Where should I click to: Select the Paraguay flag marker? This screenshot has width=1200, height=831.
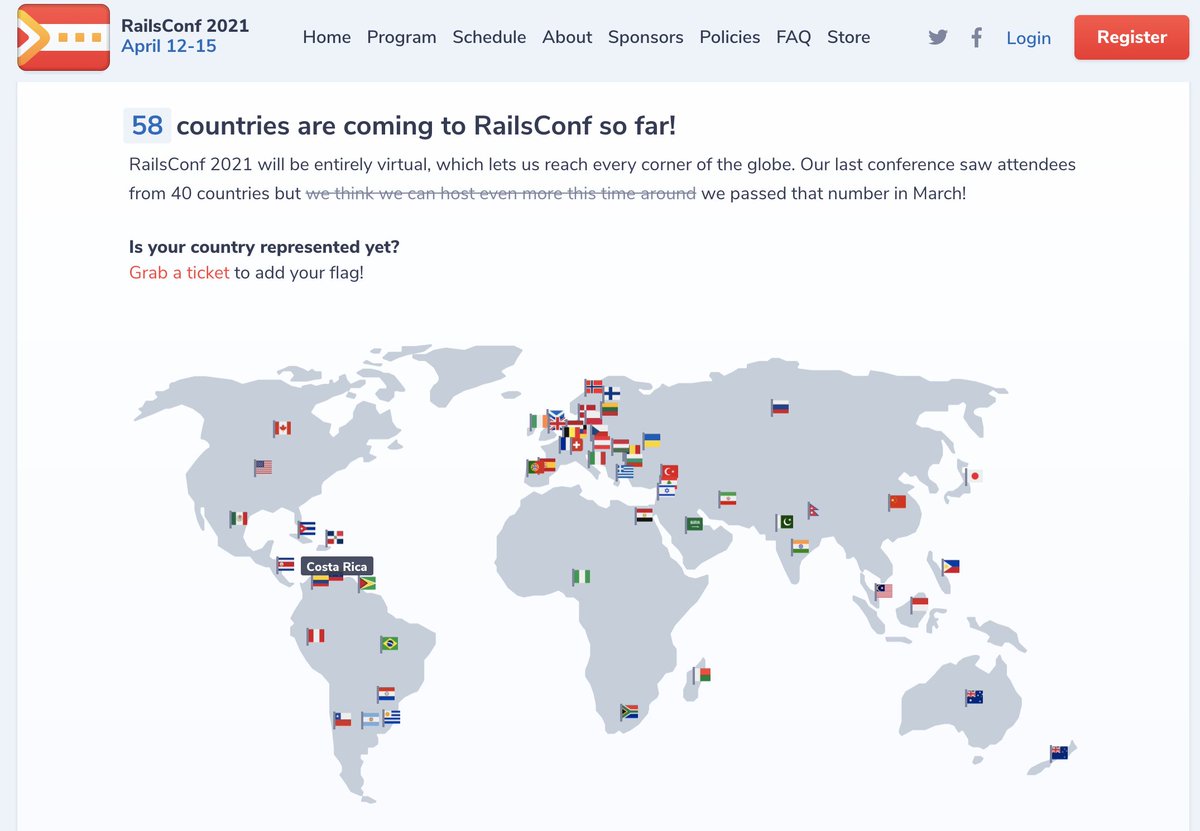click(385, 693)
